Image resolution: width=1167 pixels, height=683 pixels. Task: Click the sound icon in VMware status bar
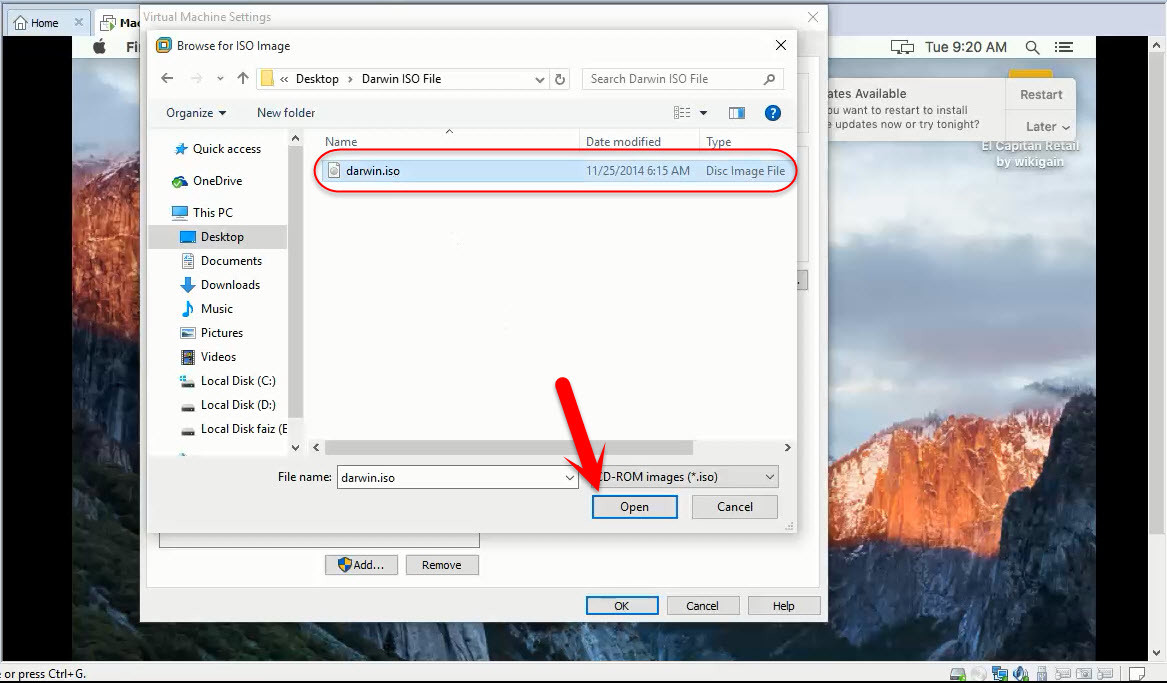pyautogui.click(x=1020, y=673)
